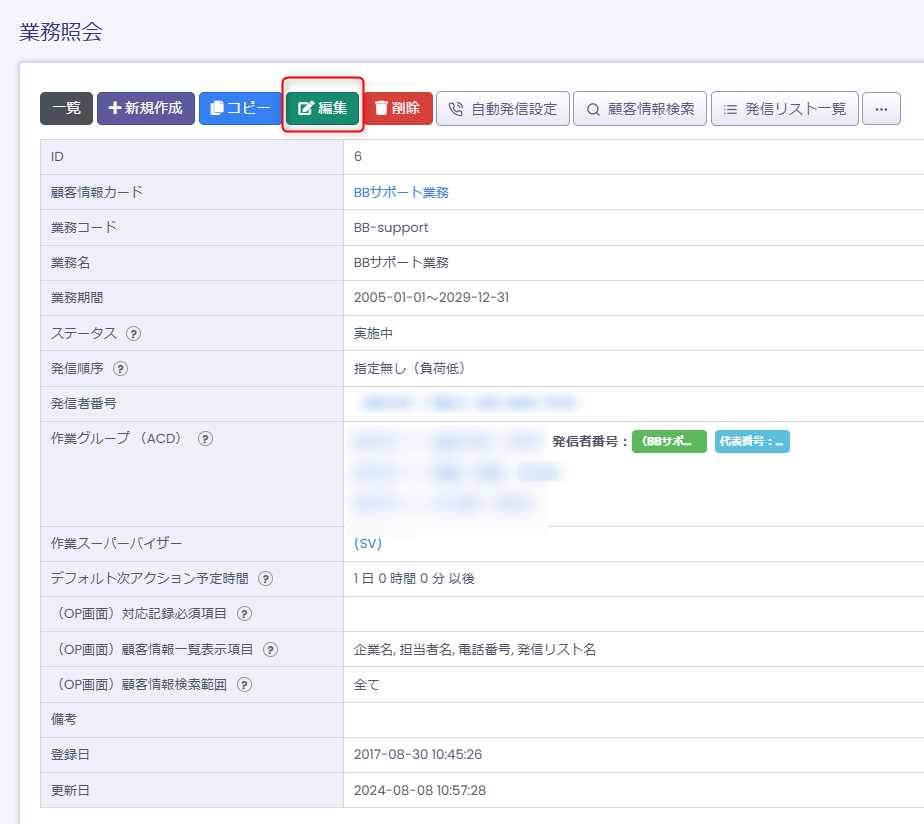Click the (SV) supervisor link
Image resolution: width=924 pixels, height=824 pixels.
(368, 543)
